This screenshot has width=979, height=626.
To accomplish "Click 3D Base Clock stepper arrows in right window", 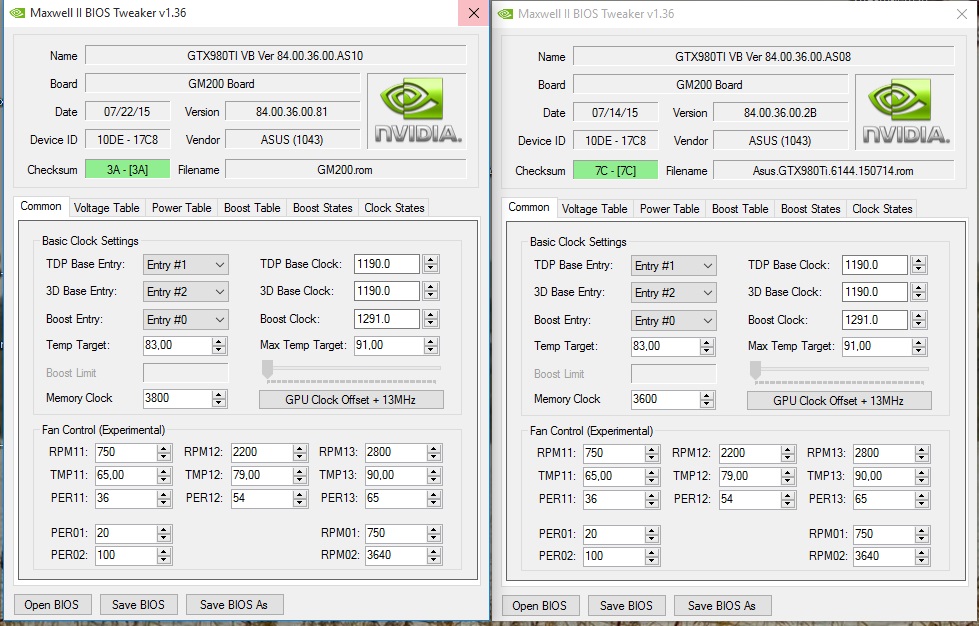I will point(918,292).
